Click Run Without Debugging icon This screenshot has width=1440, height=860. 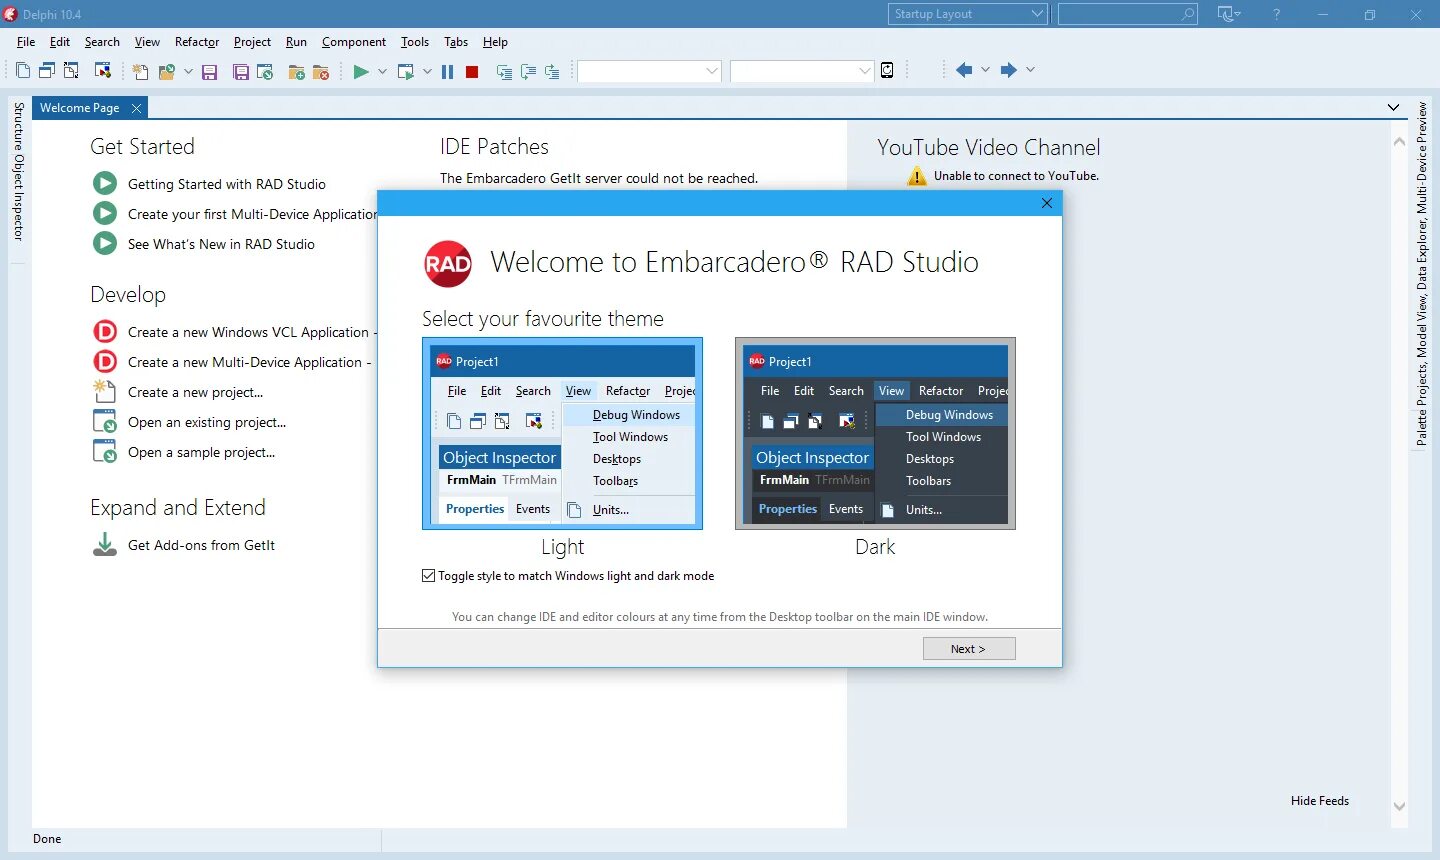pos(405,72)
